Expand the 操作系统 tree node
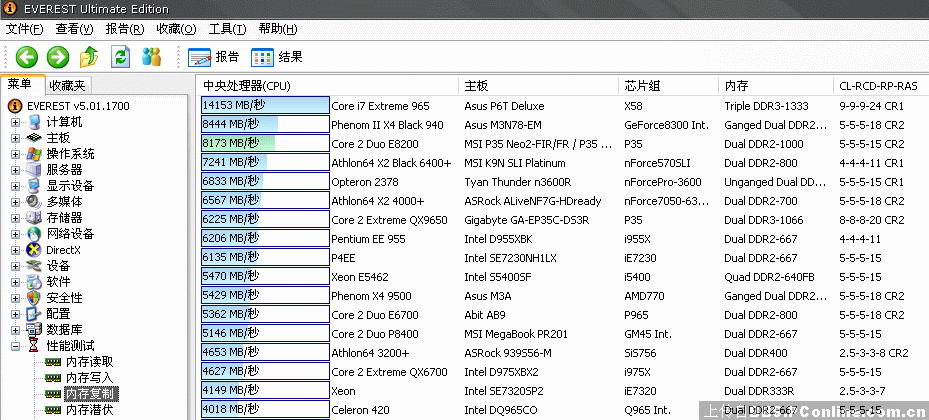The width and height of the screenshot is (929, 420). [15, 155]
